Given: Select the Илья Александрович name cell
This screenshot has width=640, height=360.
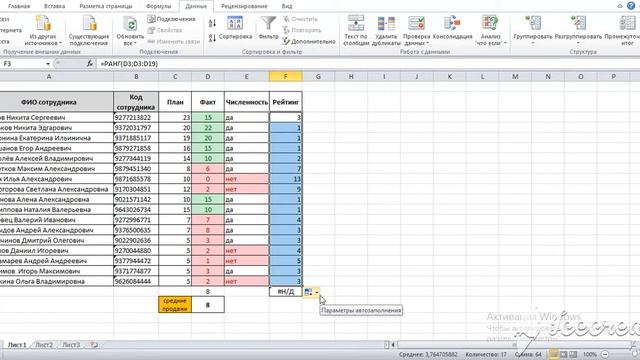Looking at the screenshot, I should coord(57,179).
